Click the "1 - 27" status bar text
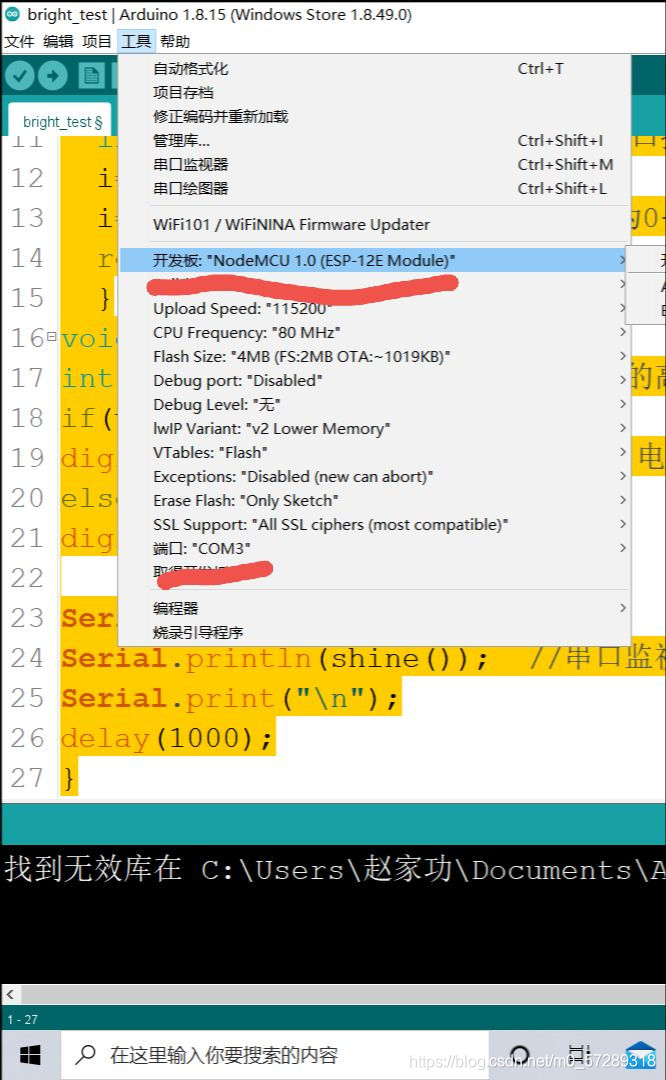Viewport: 666px width, 1080px height. click(x=23, y=1019)
